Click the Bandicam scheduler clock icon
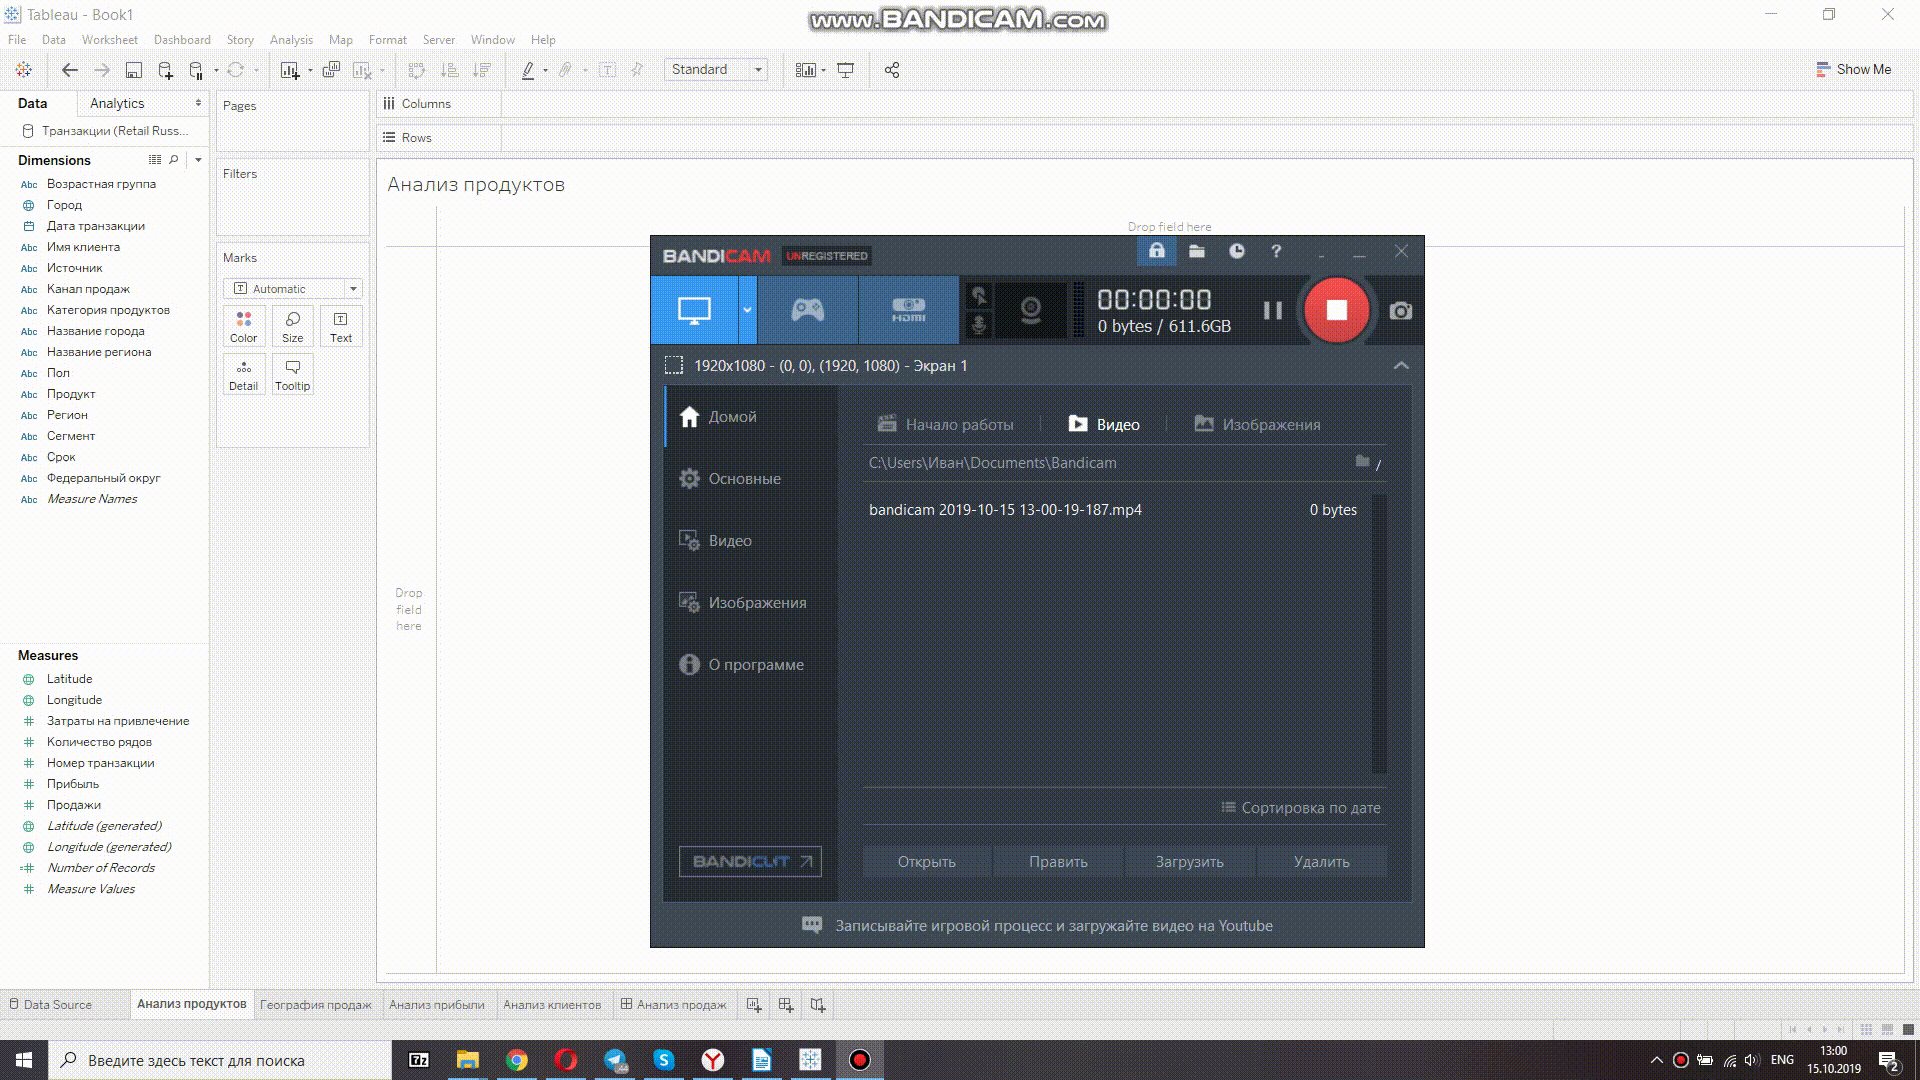This screenshot has height=1080, width=1920. (1237, 252)
